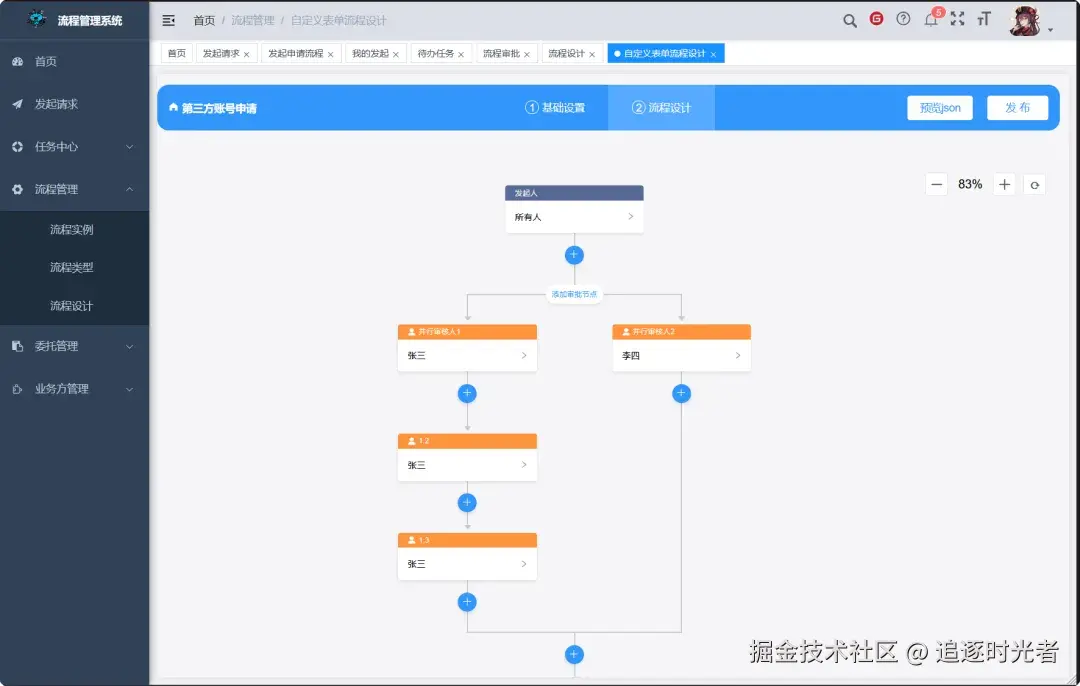Close the 发起请求 tab
The width and height of the screenshot is (1080, 686).
(x=247, y=54)
